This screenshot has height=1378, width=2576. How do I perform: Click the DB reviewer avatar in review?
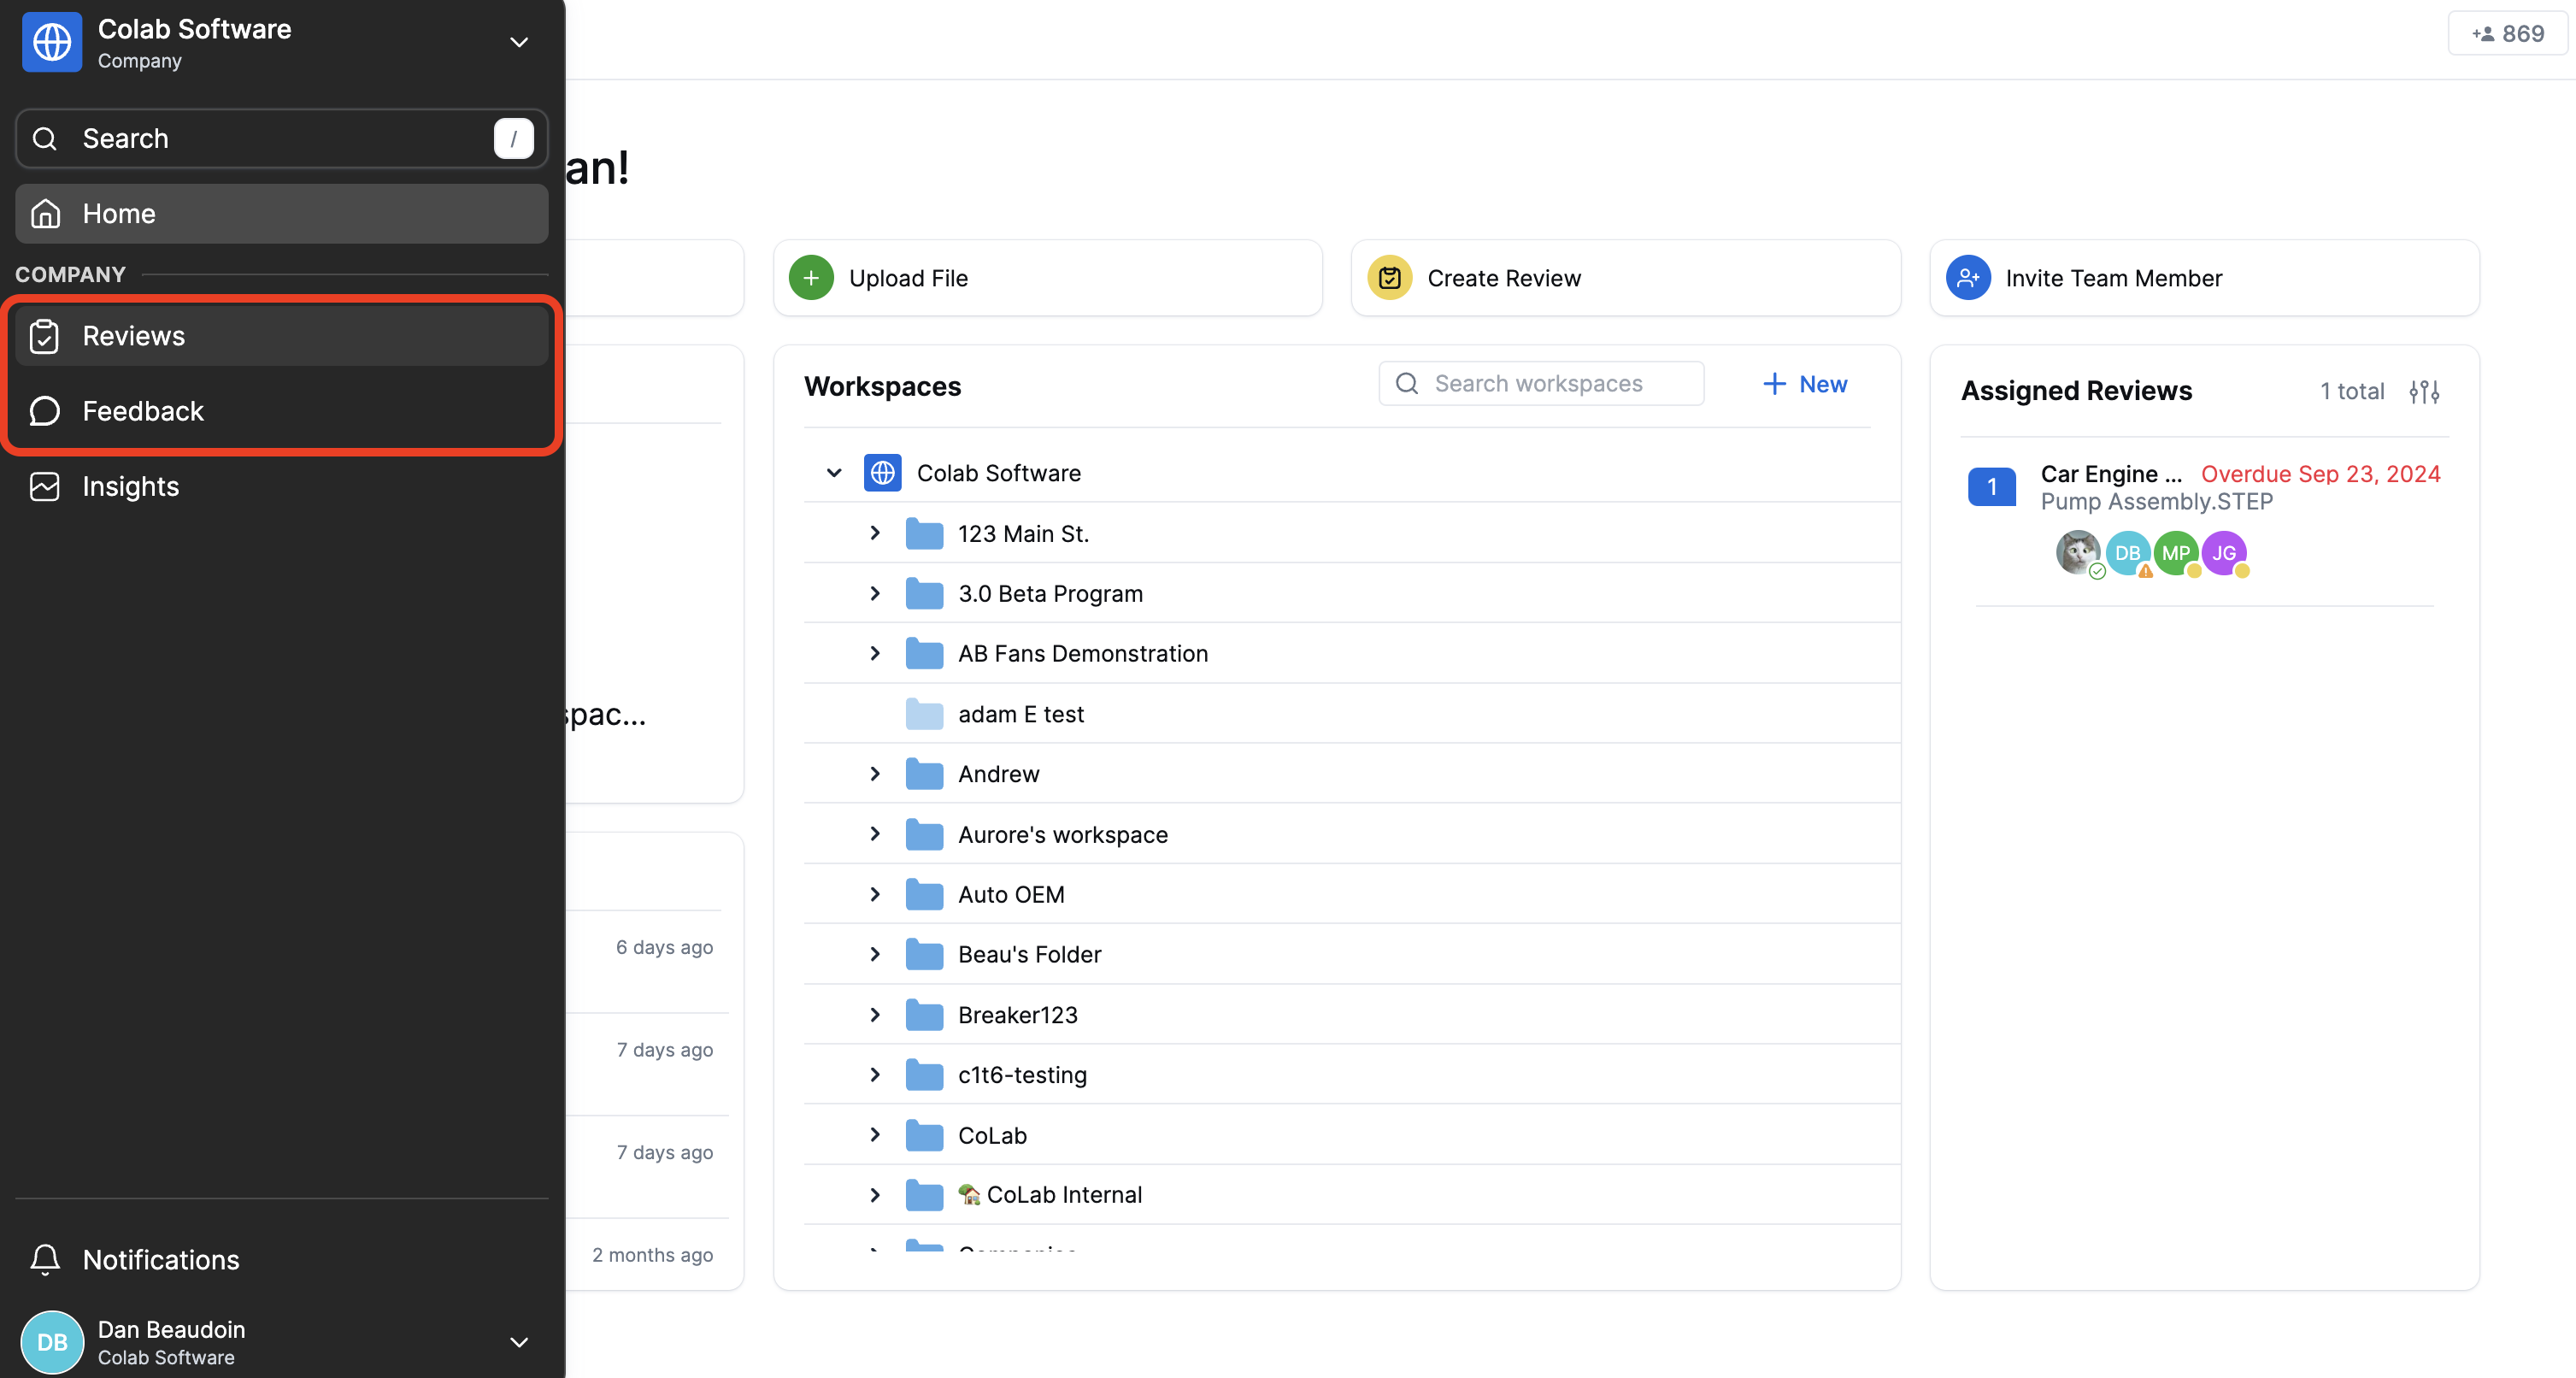tap(2127, 553)
